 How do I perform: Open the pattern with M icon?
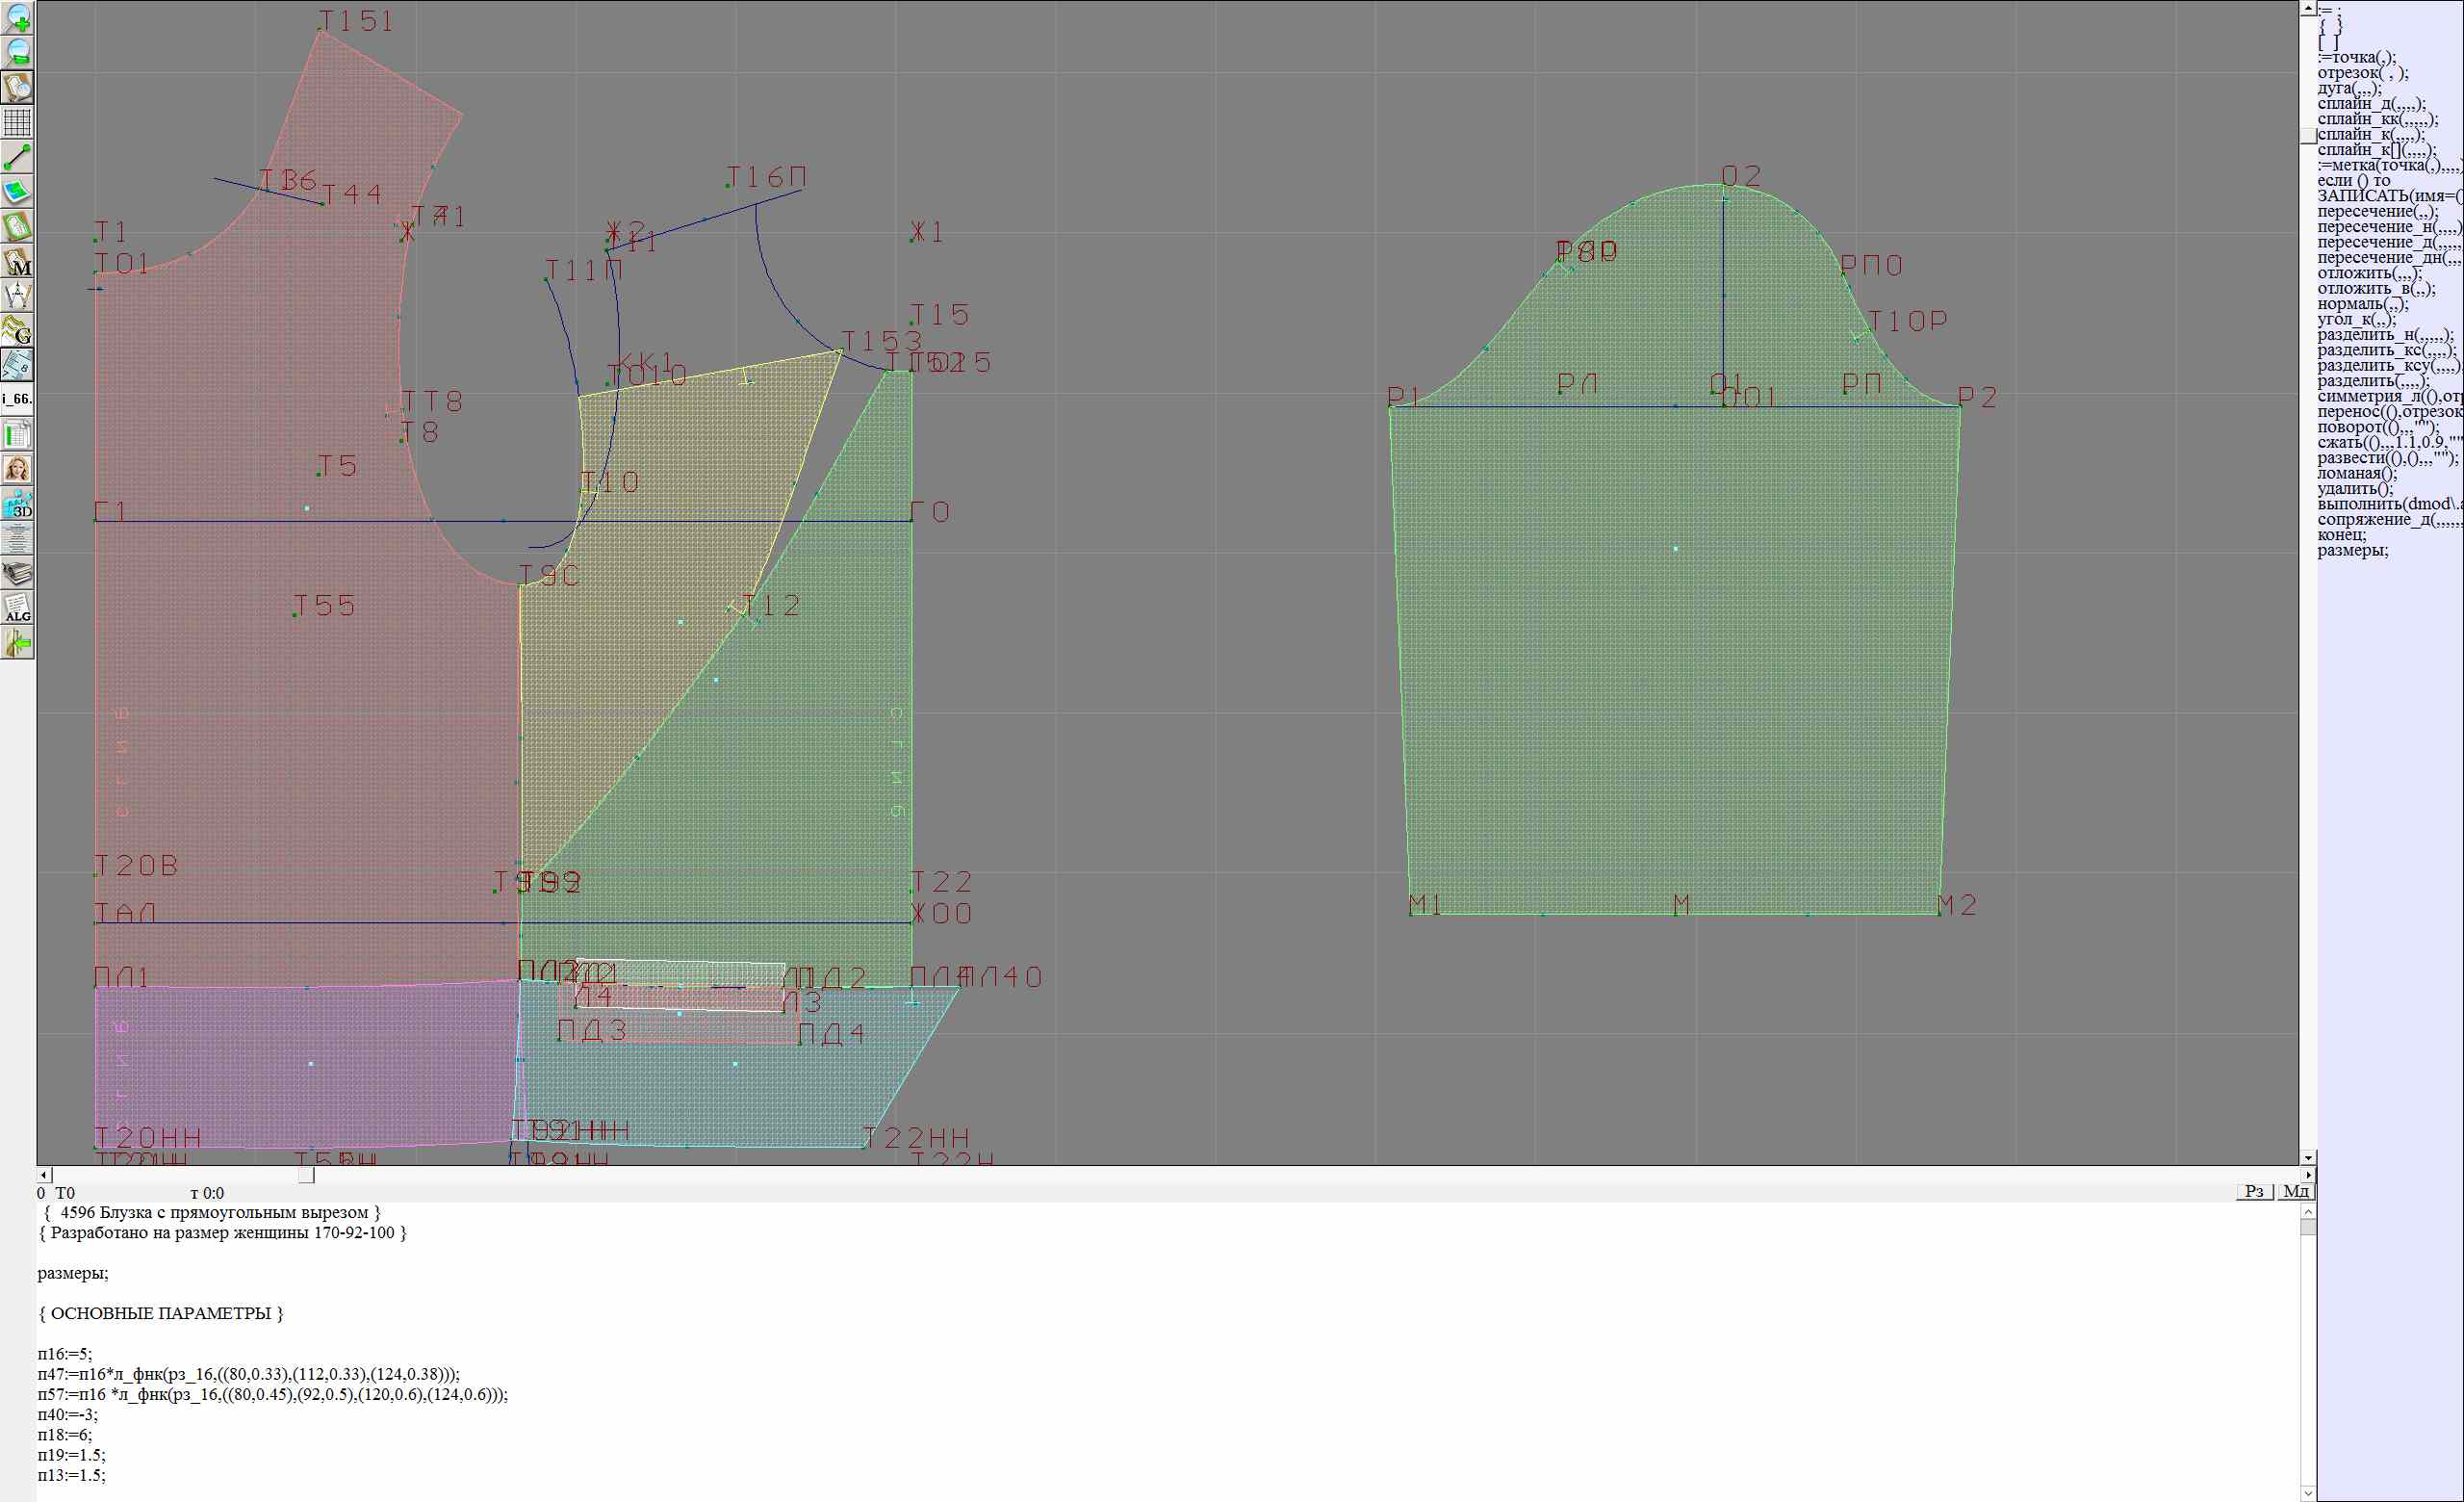(x=18, y=262)
